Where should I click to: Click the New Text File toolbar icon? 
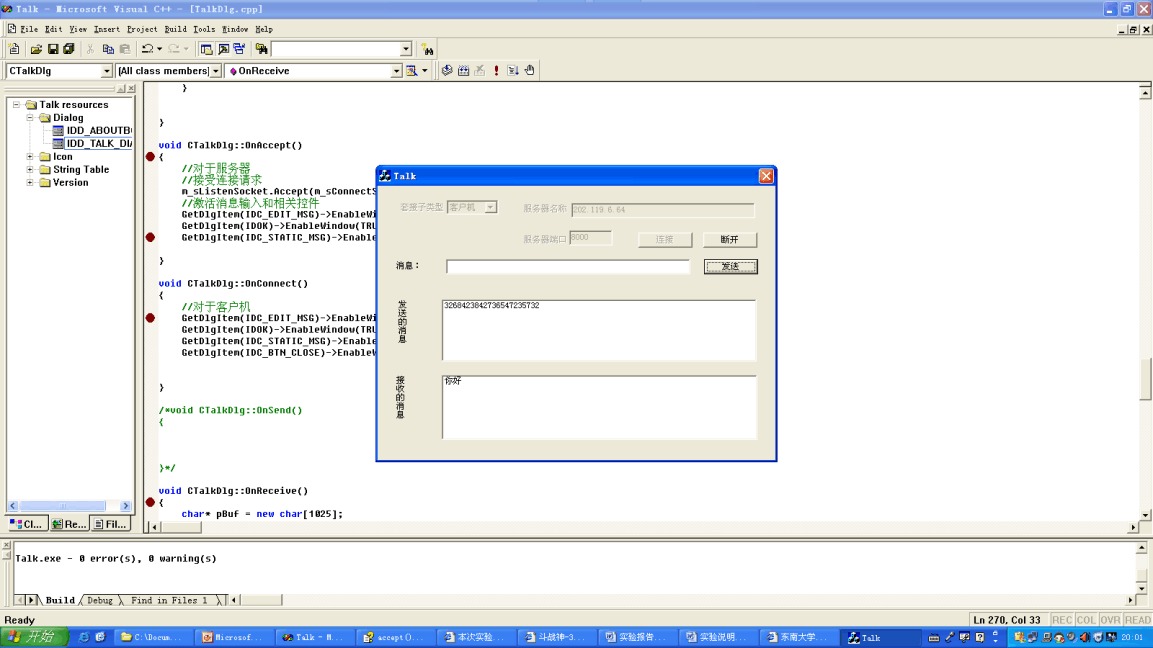click(14, 49)
